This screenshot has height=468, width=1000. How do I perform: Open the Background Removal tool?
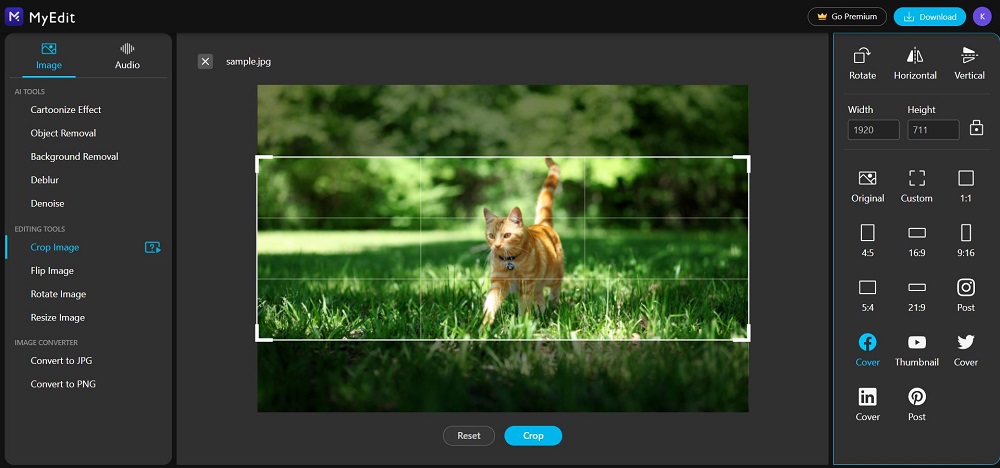[75, 157]
